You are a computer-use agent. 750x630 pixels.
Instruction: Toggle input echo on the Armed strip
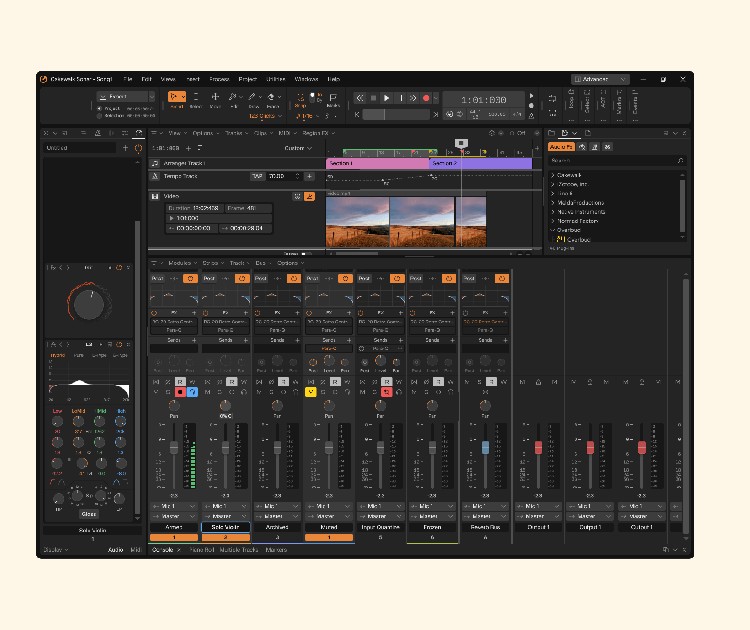192,392
